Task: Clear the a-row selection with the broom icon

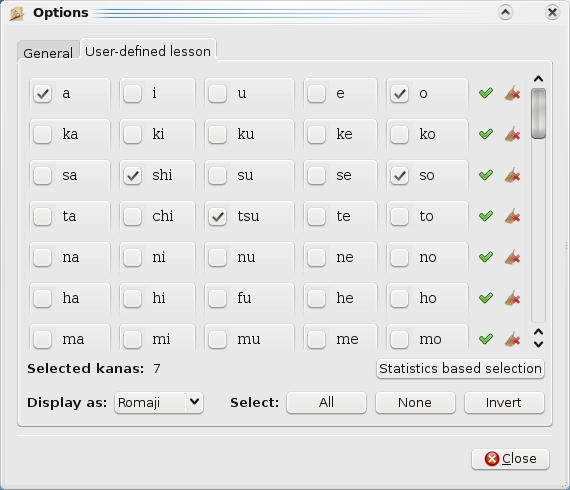Action: (x=513, y=93)
